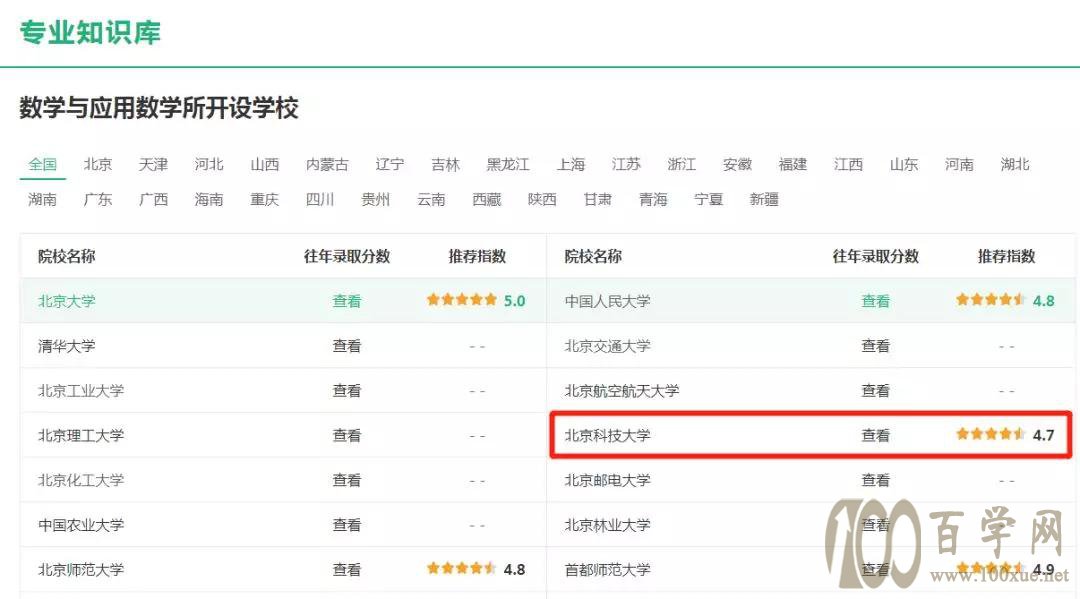Open the 北京化工大学 entry
1080x599 pixels.
tap(81, 480)
